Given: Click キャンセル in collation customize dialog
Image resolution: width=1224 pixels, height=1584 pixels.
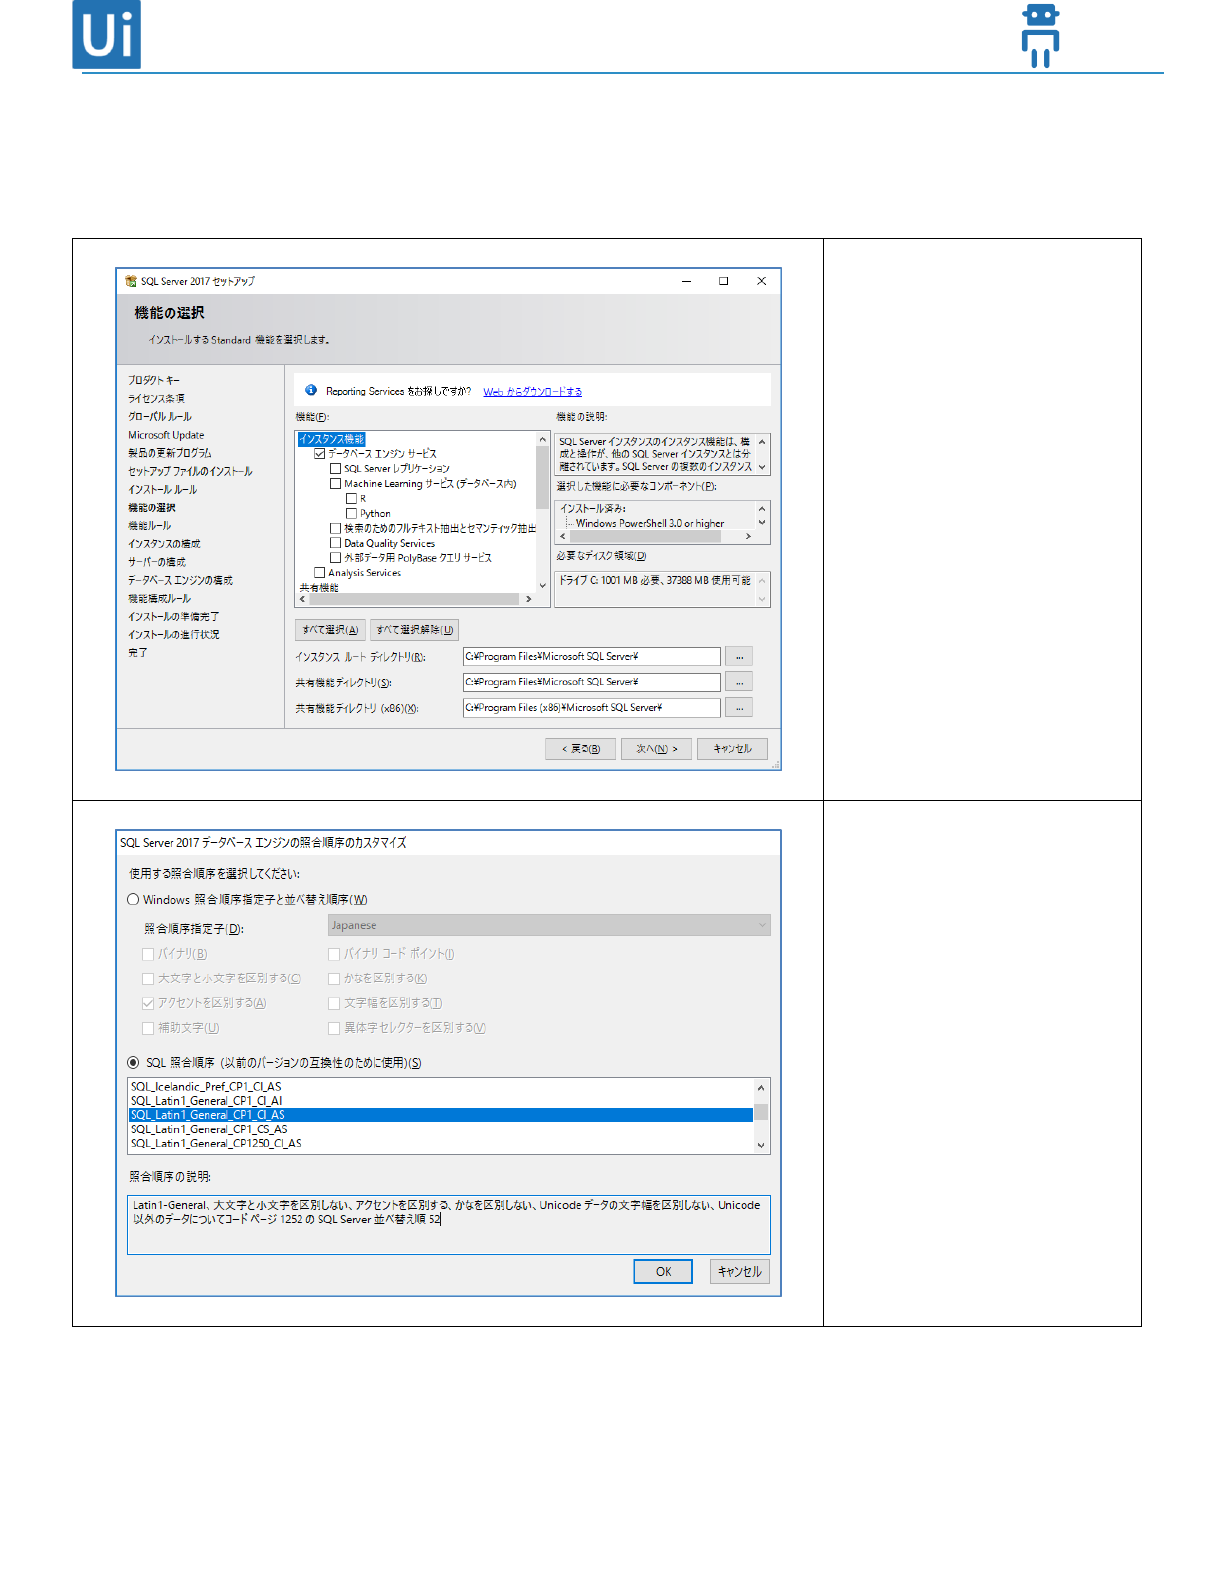Looking at the screenshot, I should [x=740, y=1271].
